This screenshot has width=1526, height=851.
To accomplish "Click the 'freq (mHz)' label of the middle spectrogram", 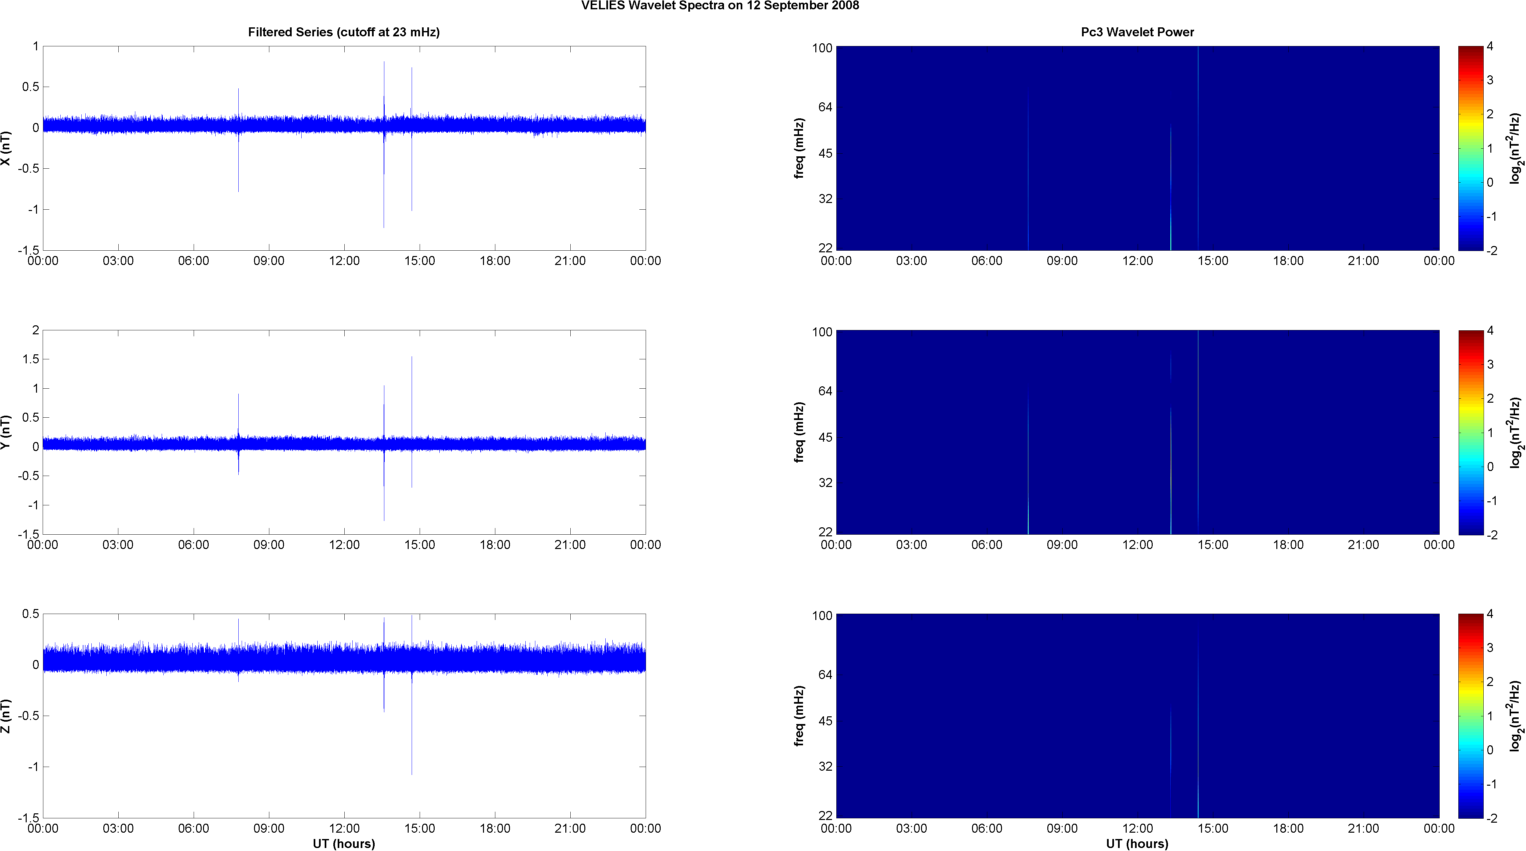I will tap(800, 432).
